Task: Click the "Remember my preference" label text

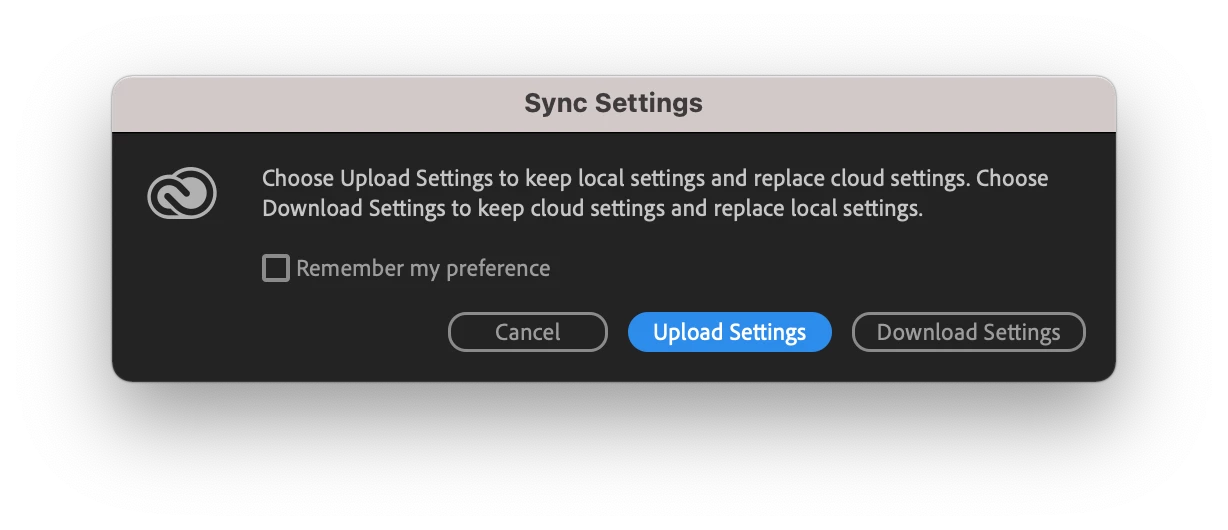Action: click(x=423, y=268)
